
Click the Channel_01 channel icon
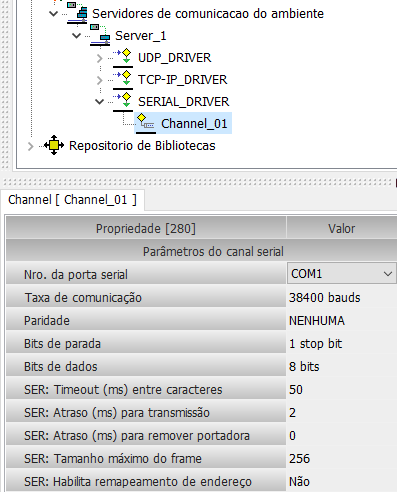click(x=146, y=123)
